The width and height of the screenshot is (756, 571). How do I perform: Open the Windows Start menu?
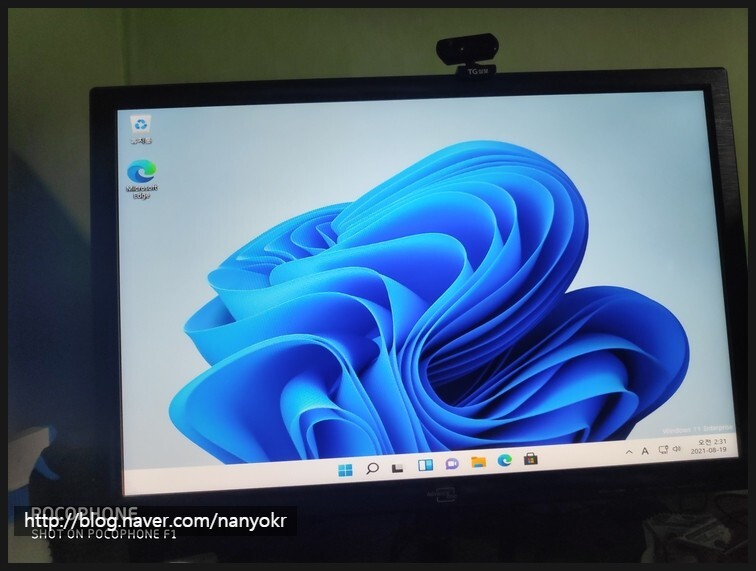(x=345, y=470)
